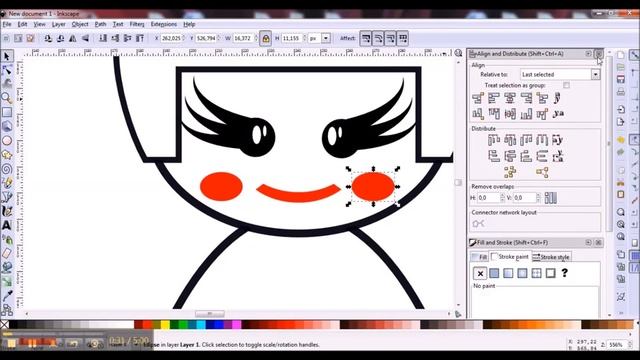Toggle second Affect rounded corners button
640x360 pixels.
[x=378, y=38]
